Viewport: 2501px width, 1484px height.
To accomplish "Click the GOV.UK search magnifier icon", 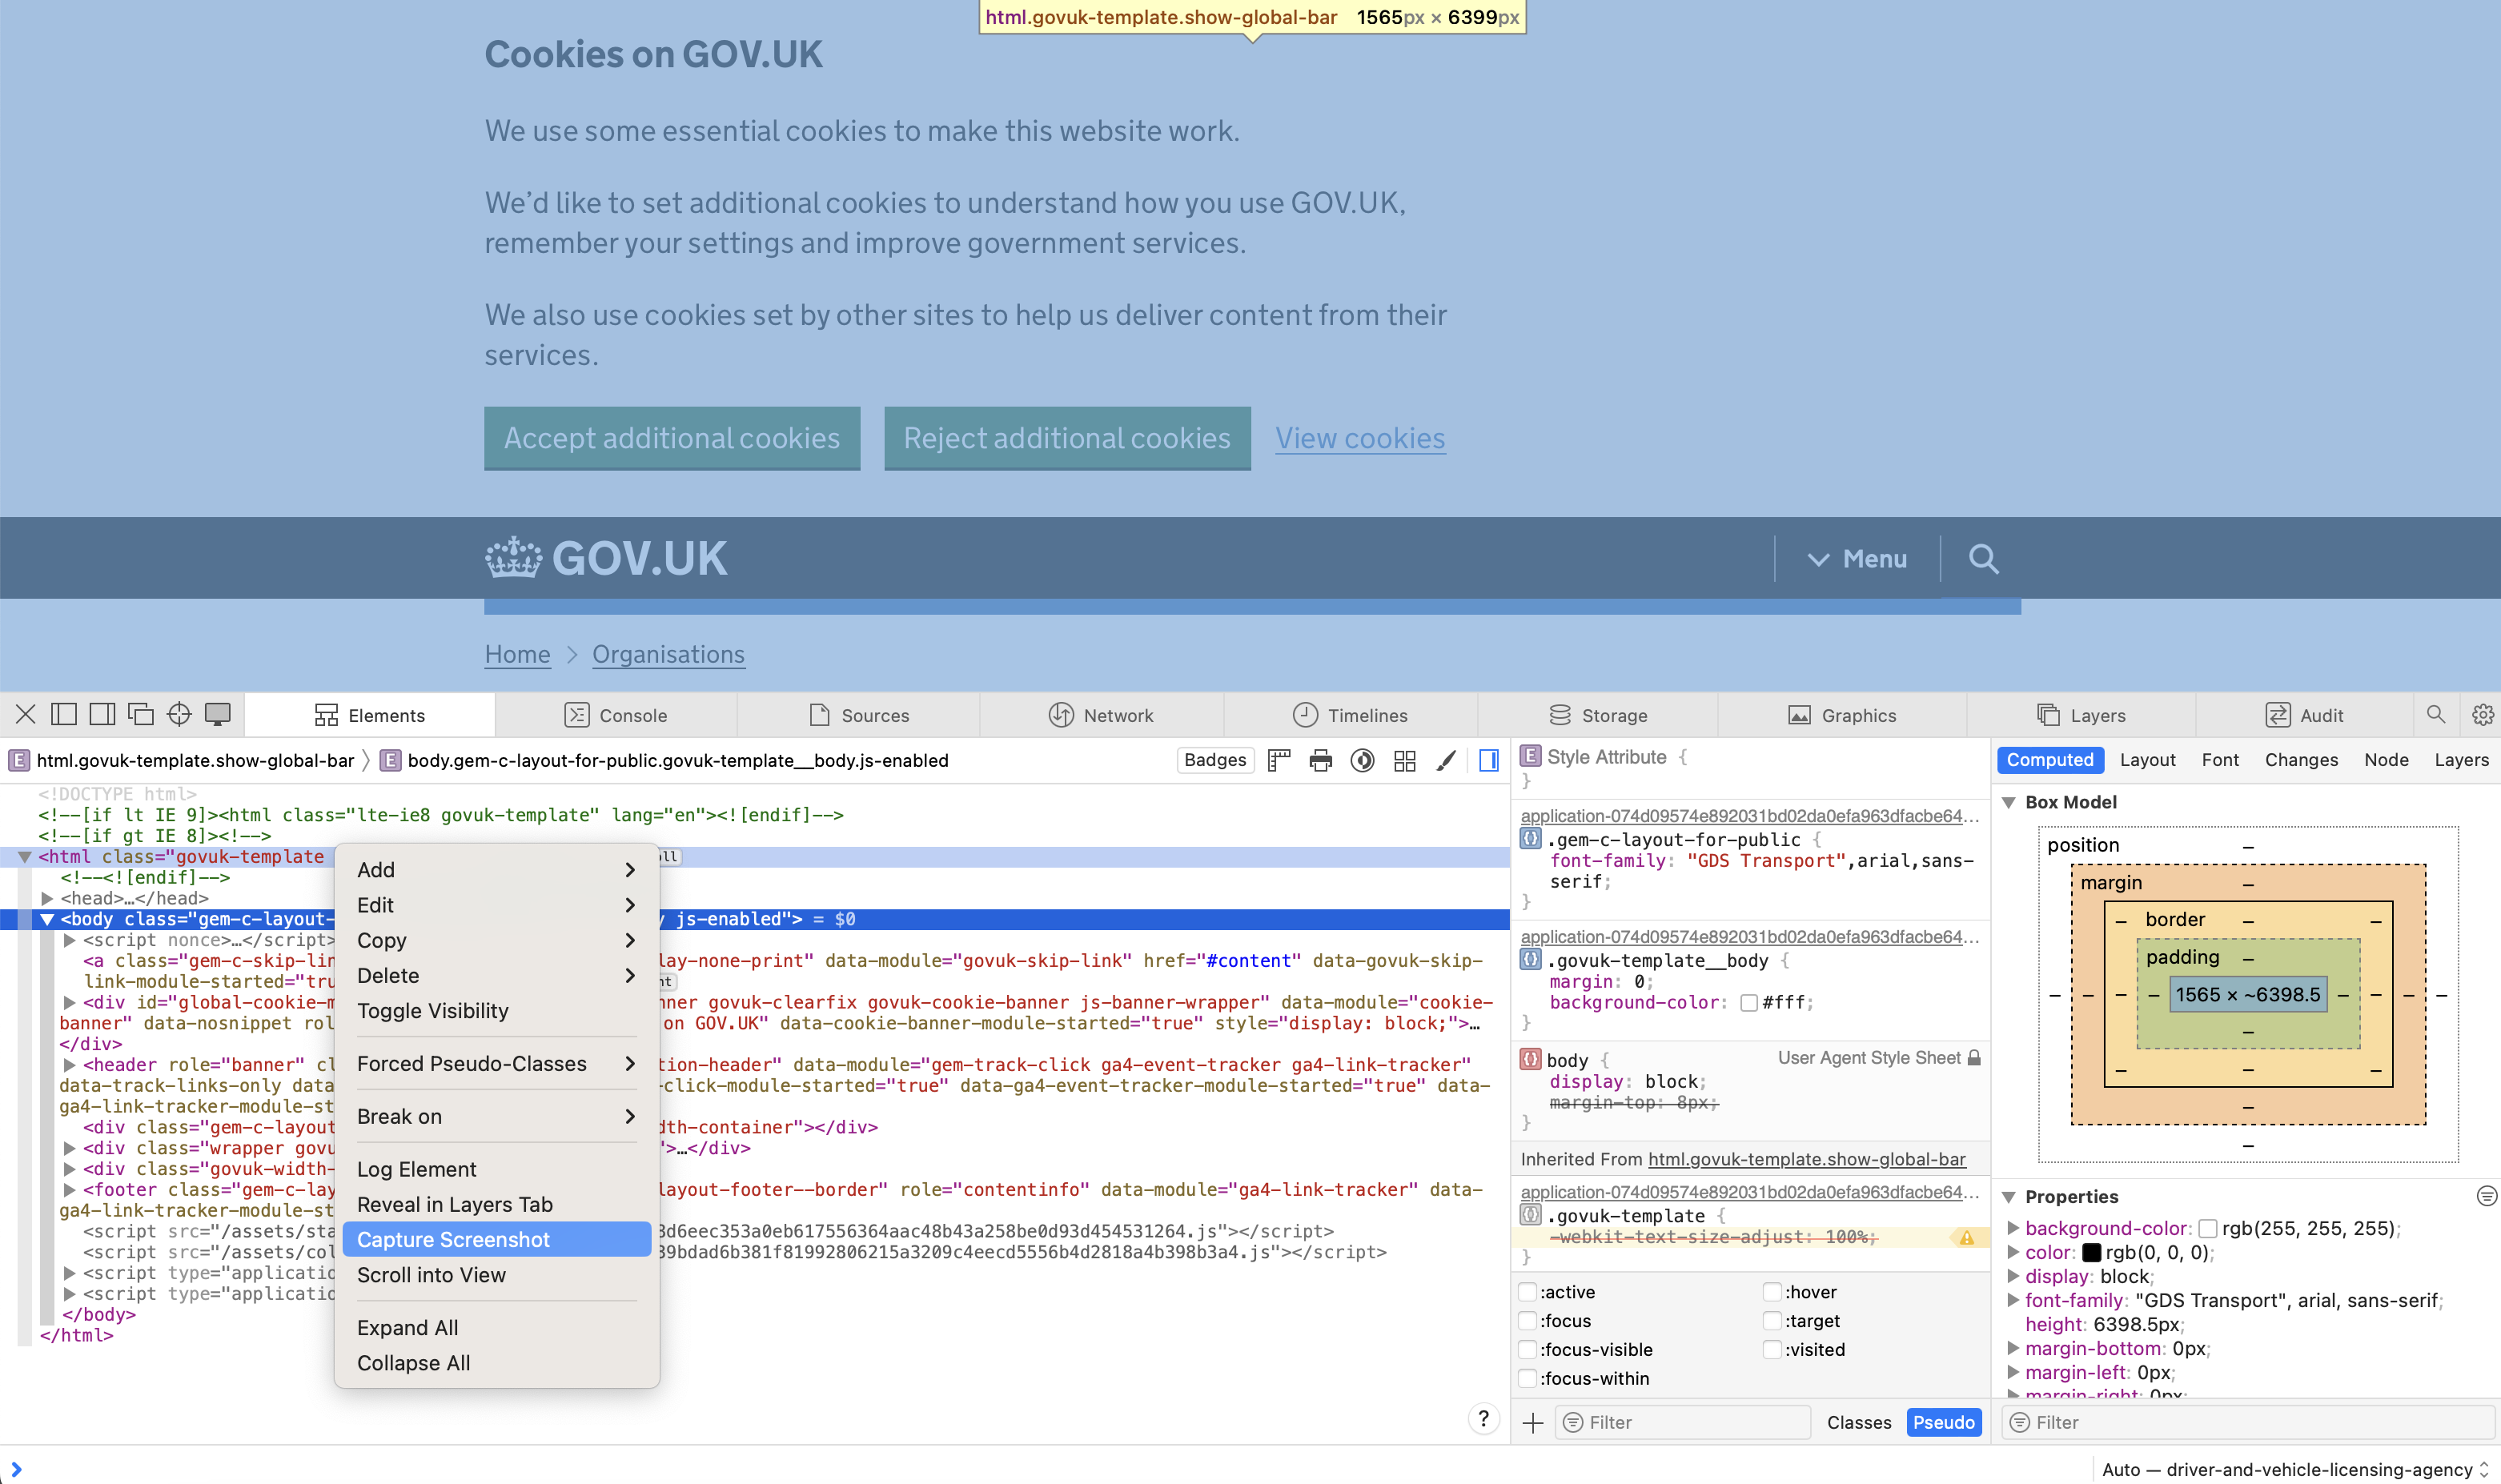I will pos(1983,558).
